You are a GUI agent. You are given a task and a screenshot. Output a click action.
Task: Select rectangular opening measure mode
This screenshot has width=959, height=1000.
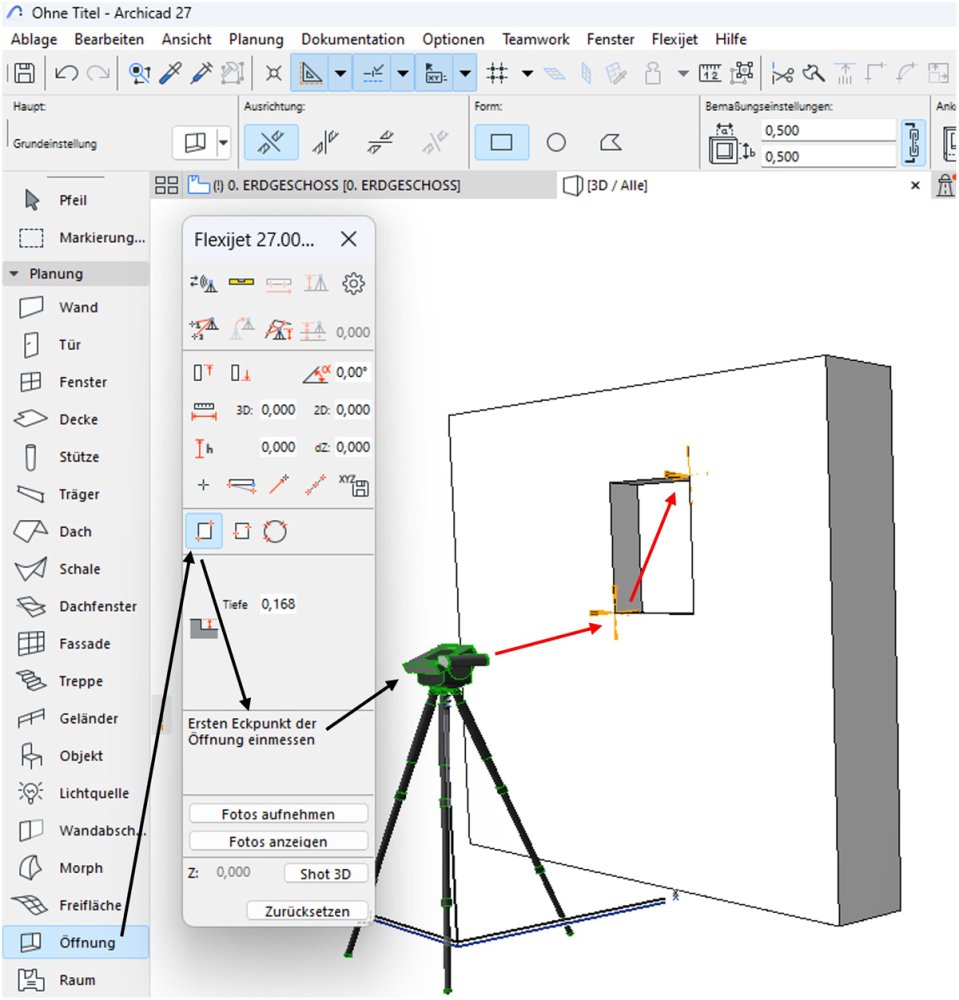pos(204,531)
